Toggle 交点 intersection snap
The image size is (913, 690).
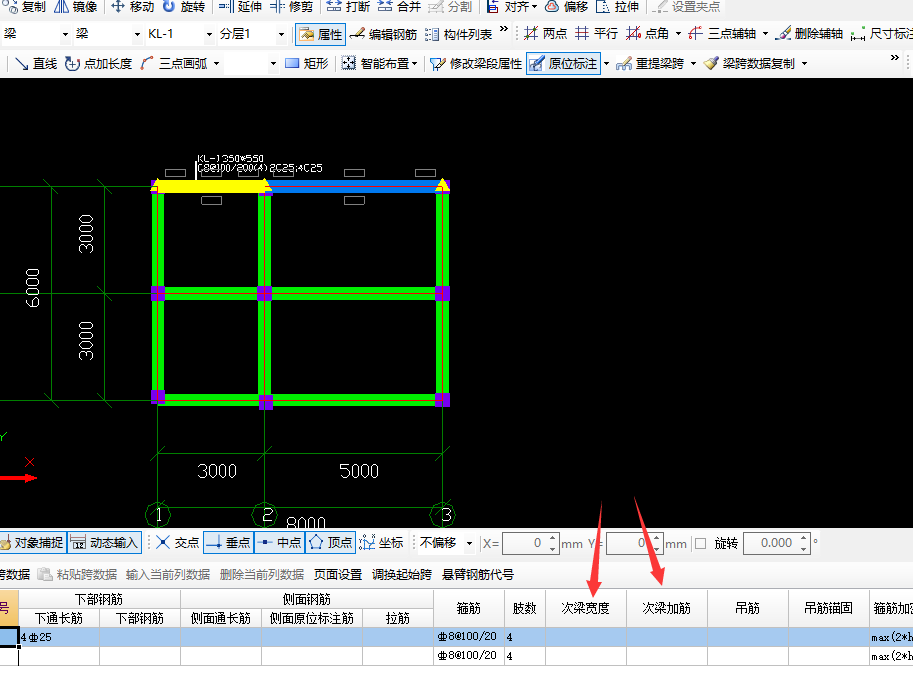pyautogui.click(x=177, y=543)
